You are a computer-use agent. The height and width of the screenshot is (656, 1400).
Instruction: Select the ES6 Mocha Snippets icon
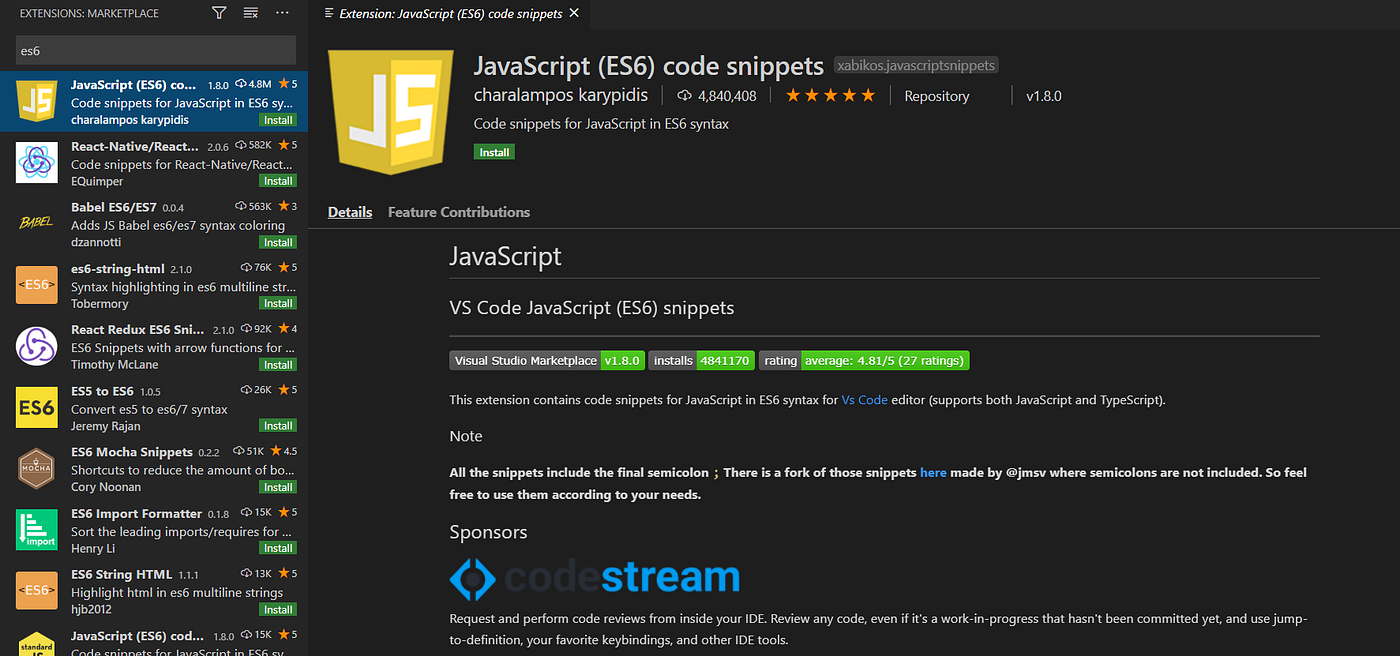click(36, 468)
